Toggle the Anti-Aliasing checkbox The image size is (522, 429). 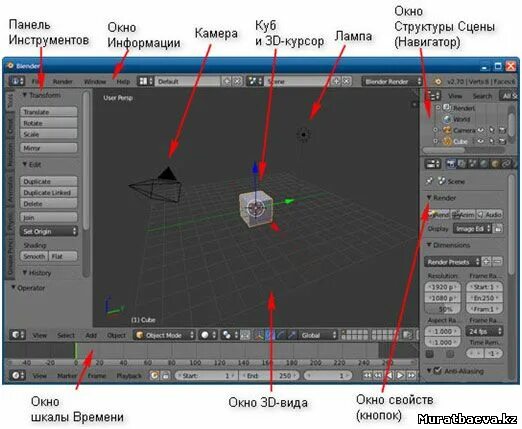point(438,371)
